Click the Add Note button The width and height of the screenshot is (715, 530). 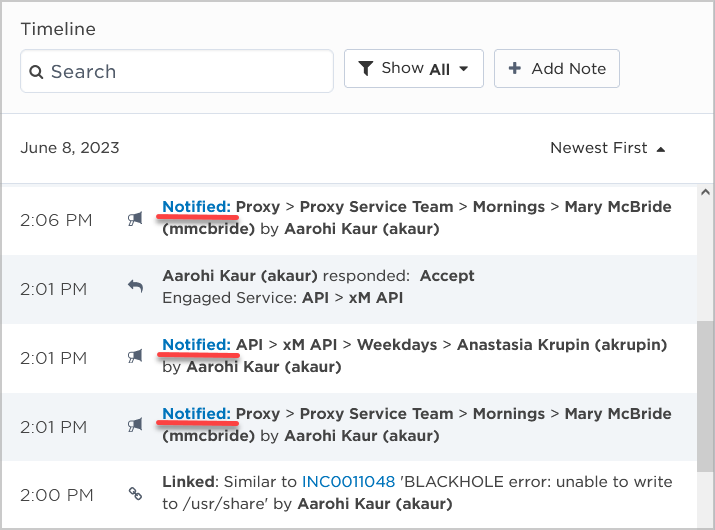[557, 69]
